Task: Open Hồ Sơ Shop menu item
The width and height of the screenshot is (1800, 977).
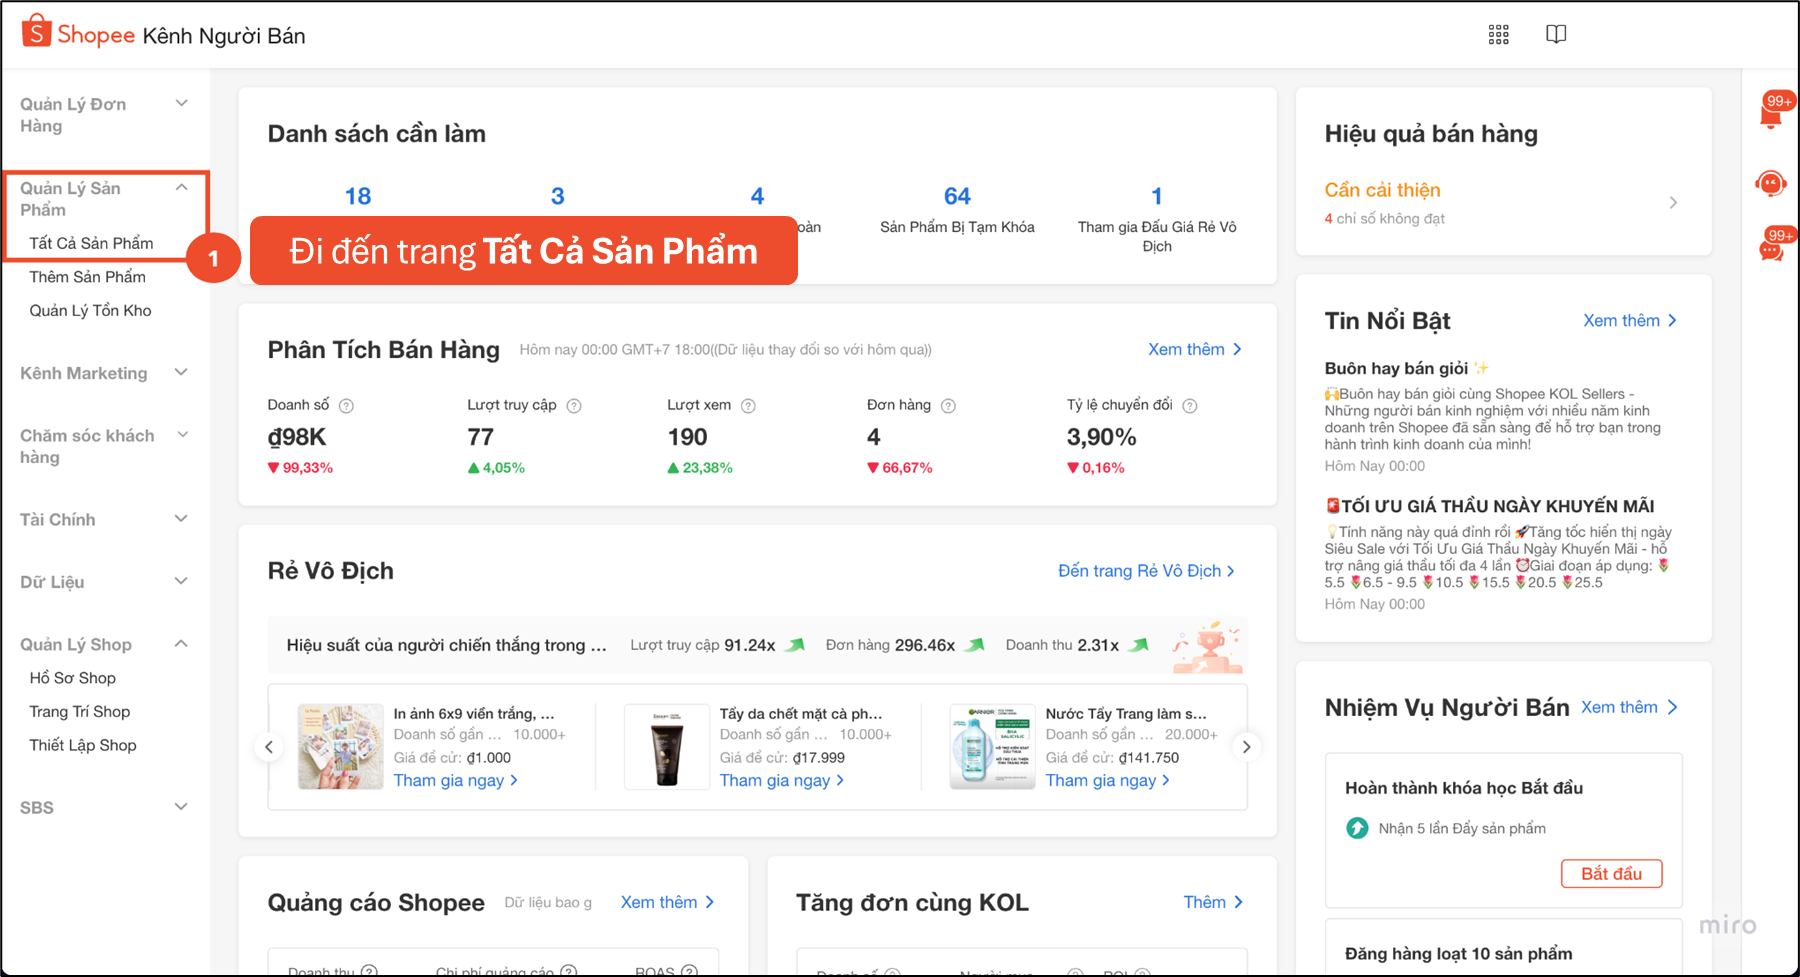Action: (x=72, y=678)
